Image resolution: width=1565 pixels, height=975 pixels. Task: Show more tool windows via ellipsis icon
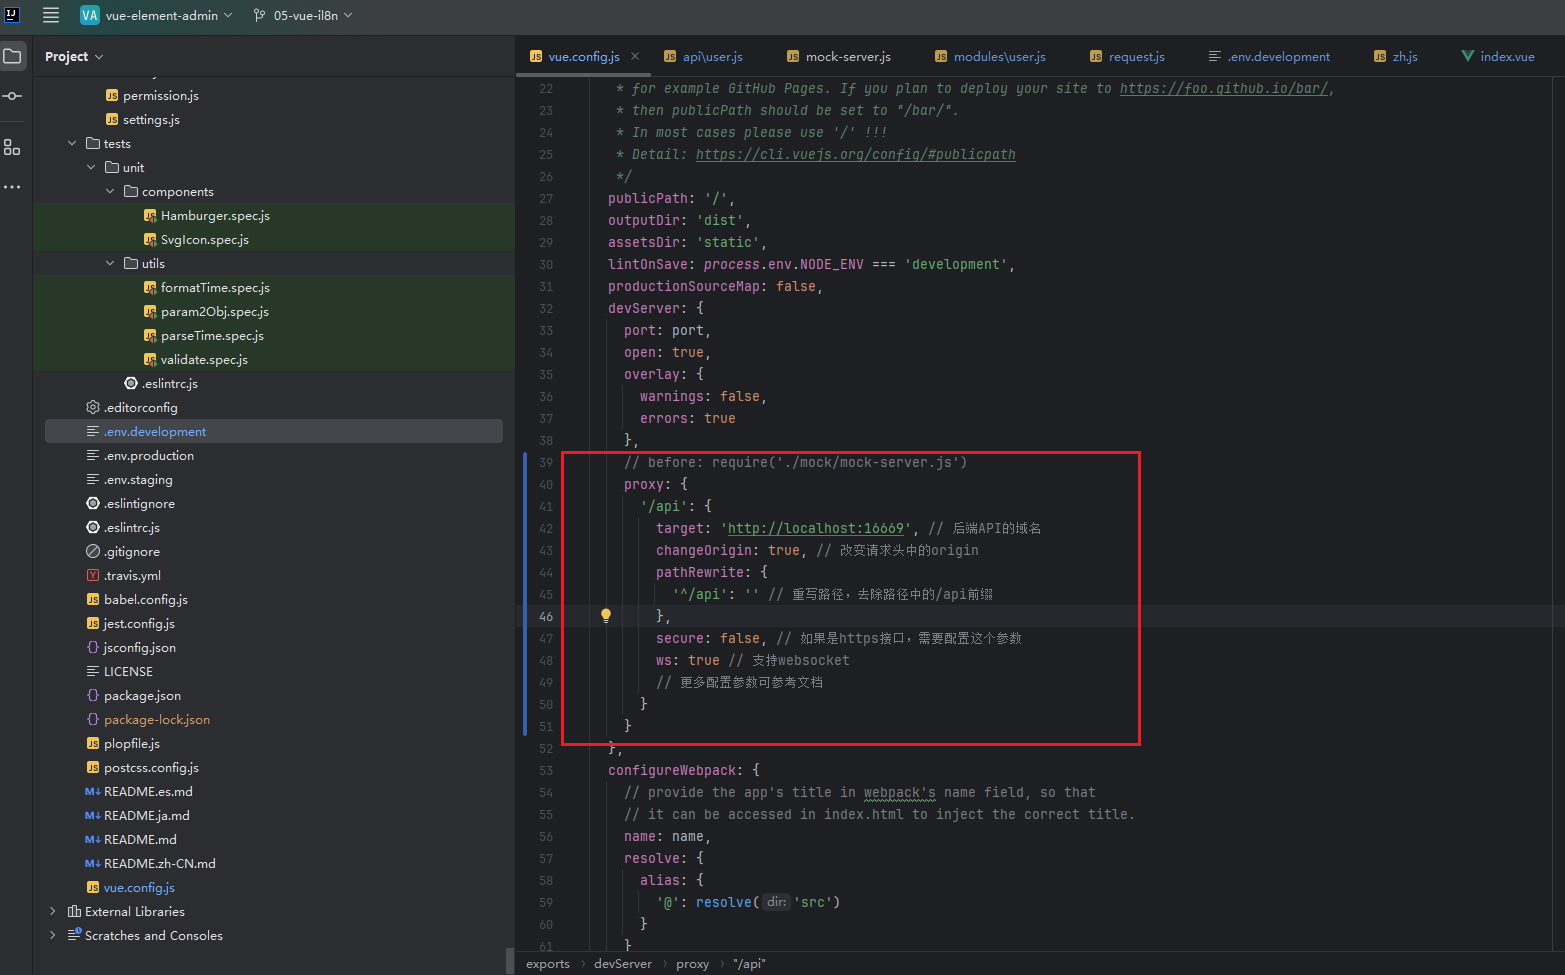(13, 187)
